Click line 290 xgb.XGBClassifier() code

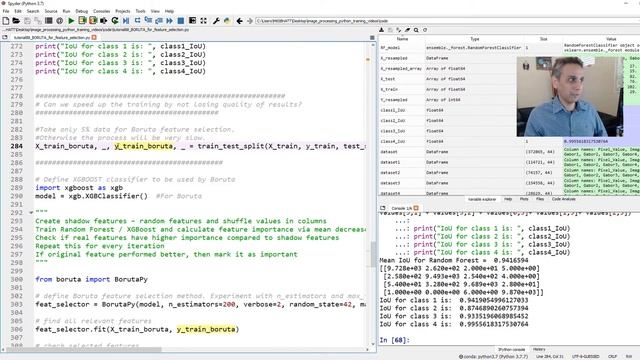(91, 196)
